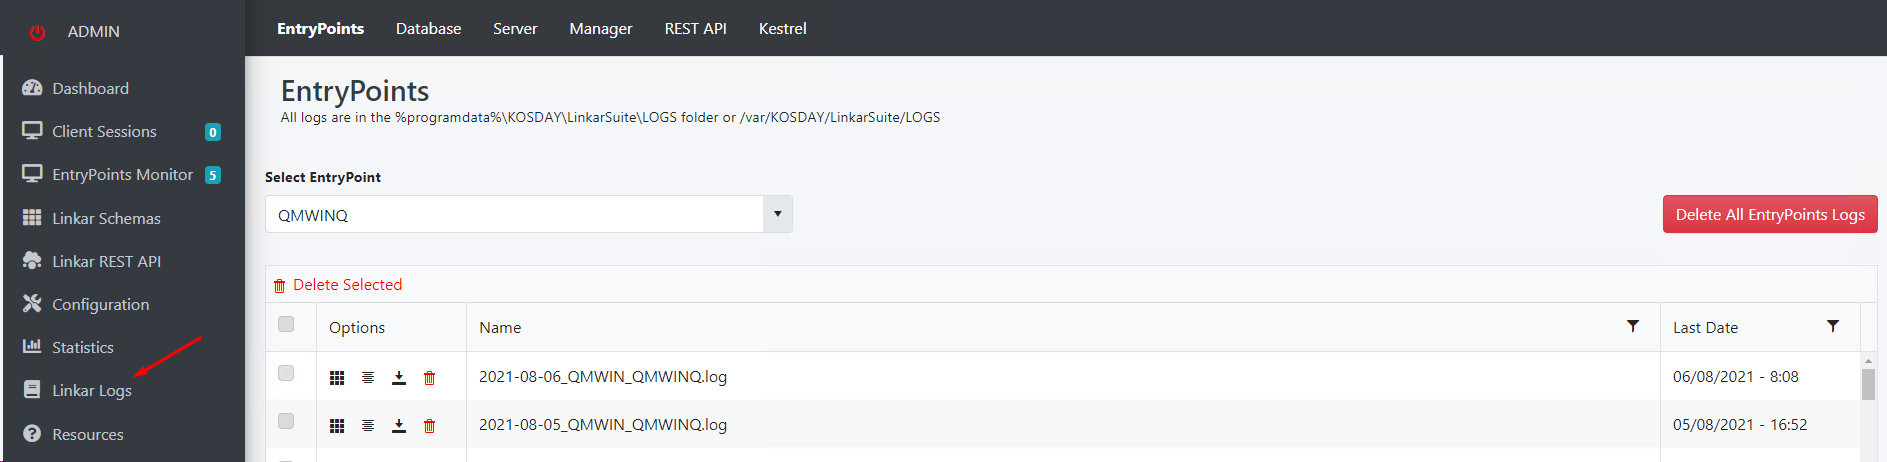Click Delete All EntryPoints Logs button
This screenshot has height=462, width=1887.
pos(1770,214)
